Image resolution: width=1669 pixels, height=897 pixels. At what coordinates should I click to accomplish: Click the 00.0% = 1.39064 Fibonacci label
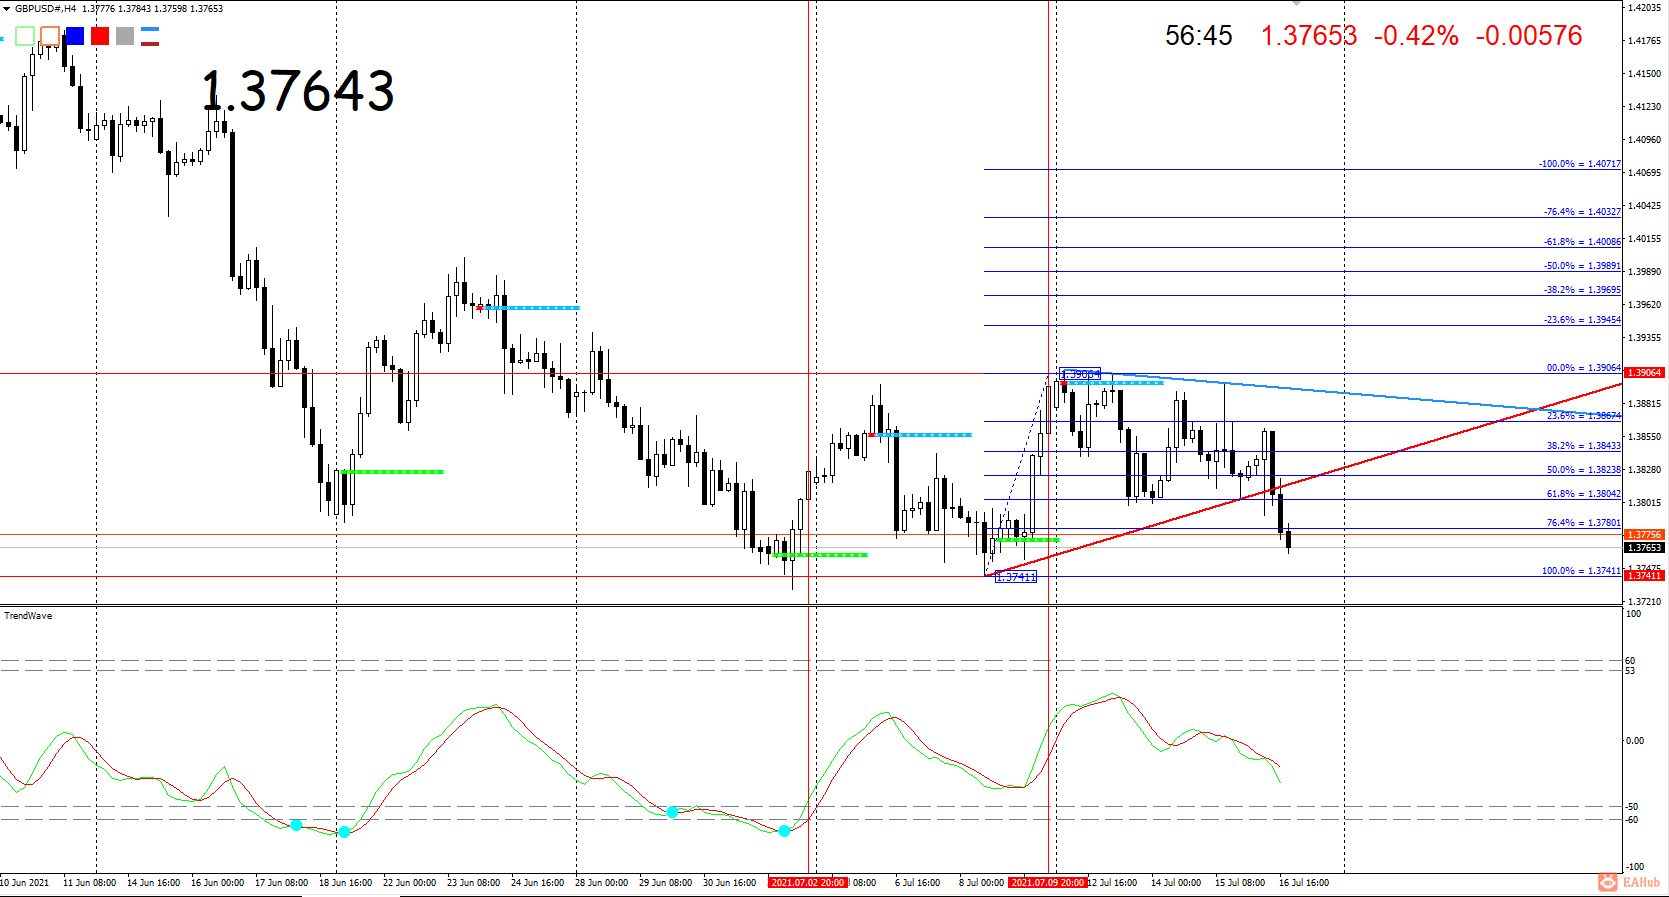[1584, 368]
